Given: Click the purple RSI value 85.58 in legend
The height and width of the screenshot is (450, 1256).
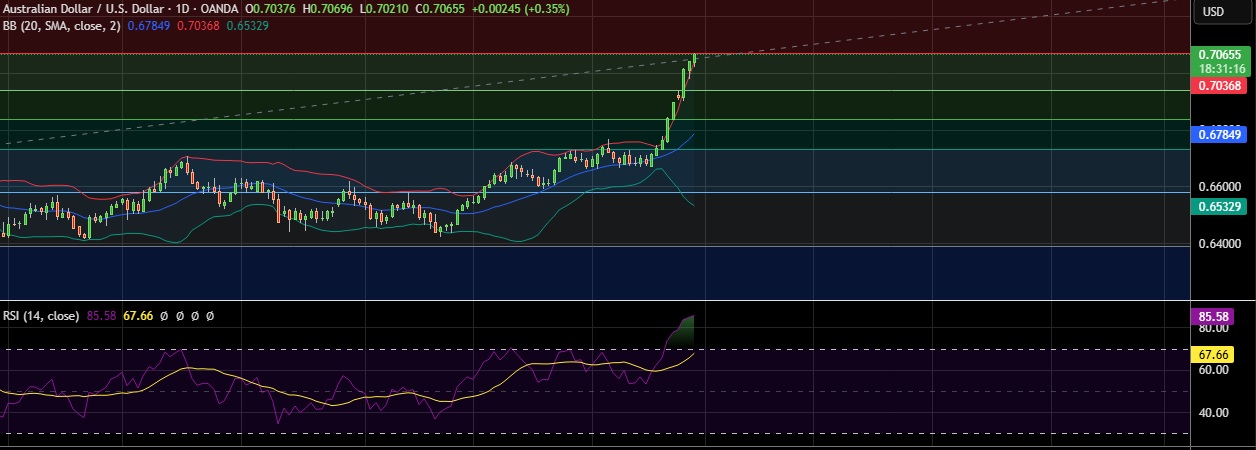Looking at the screenshot, I should pos(102,315).
